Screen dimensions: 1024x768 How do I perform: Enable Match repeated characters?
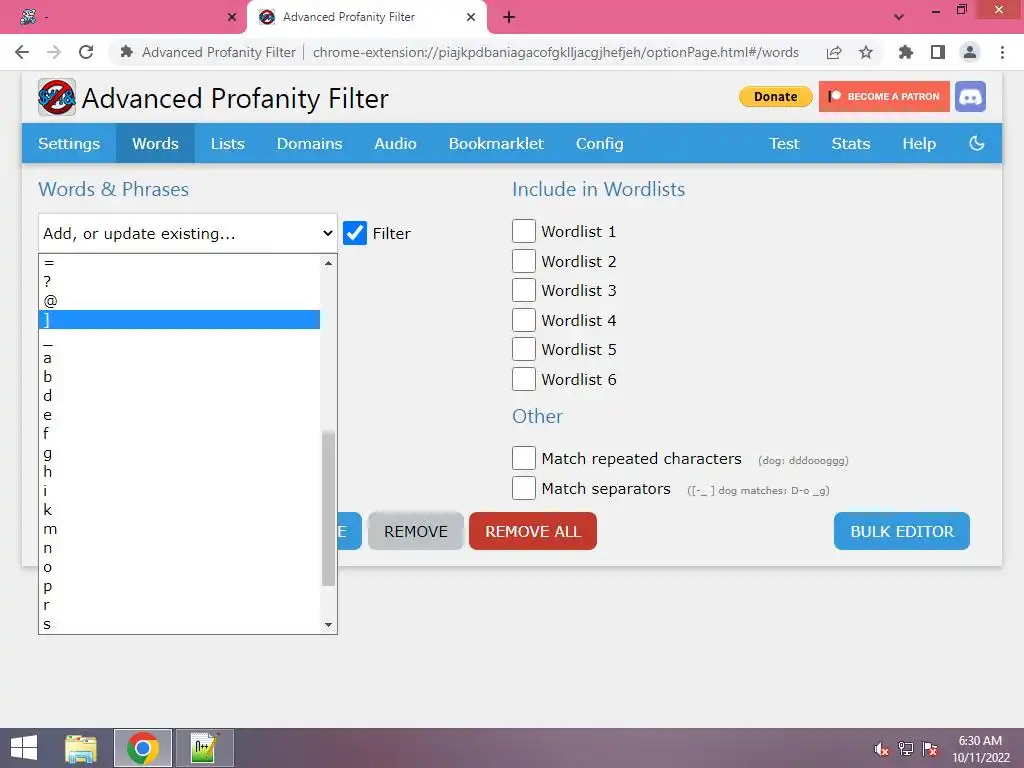[x=524, y=458]
